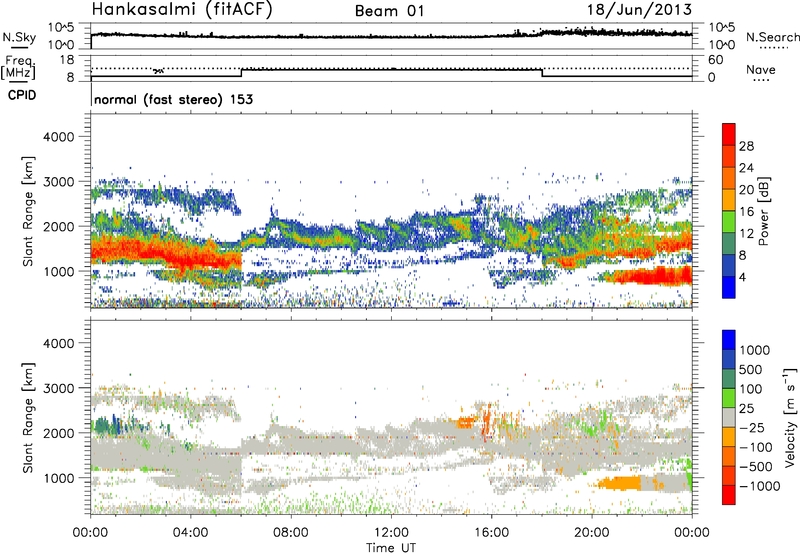Viewport: 800px width, 554px height.
Task: Click the 'Velocity [m s-1]' colorbar title
Action: click(x=790, y=417)
